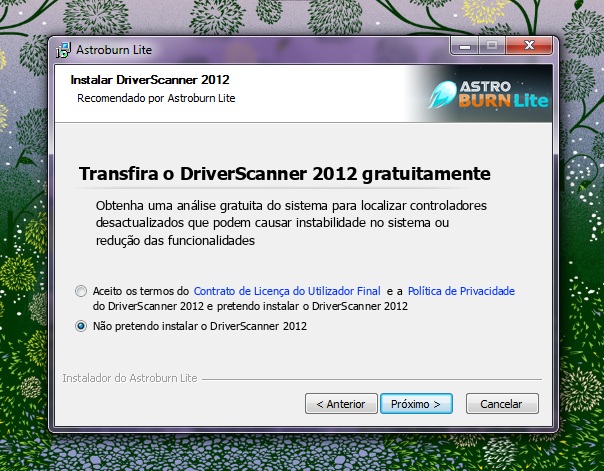Select the accept DriverScanner 2012 terms option
Image resolution: width=604 pixels, height=471 pixels.
(81, 291)
